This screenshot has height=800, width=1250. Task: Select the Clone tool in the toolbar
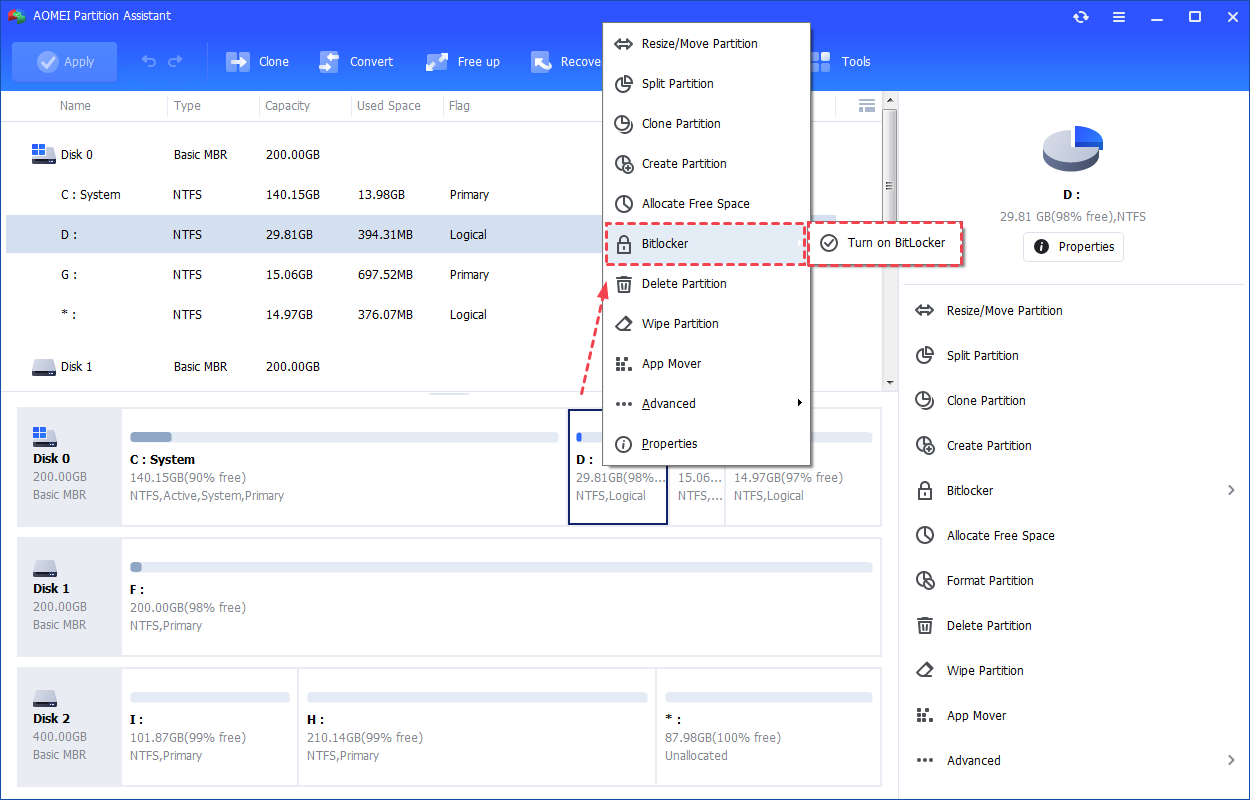pyautogui.click(x=257, y=61)
